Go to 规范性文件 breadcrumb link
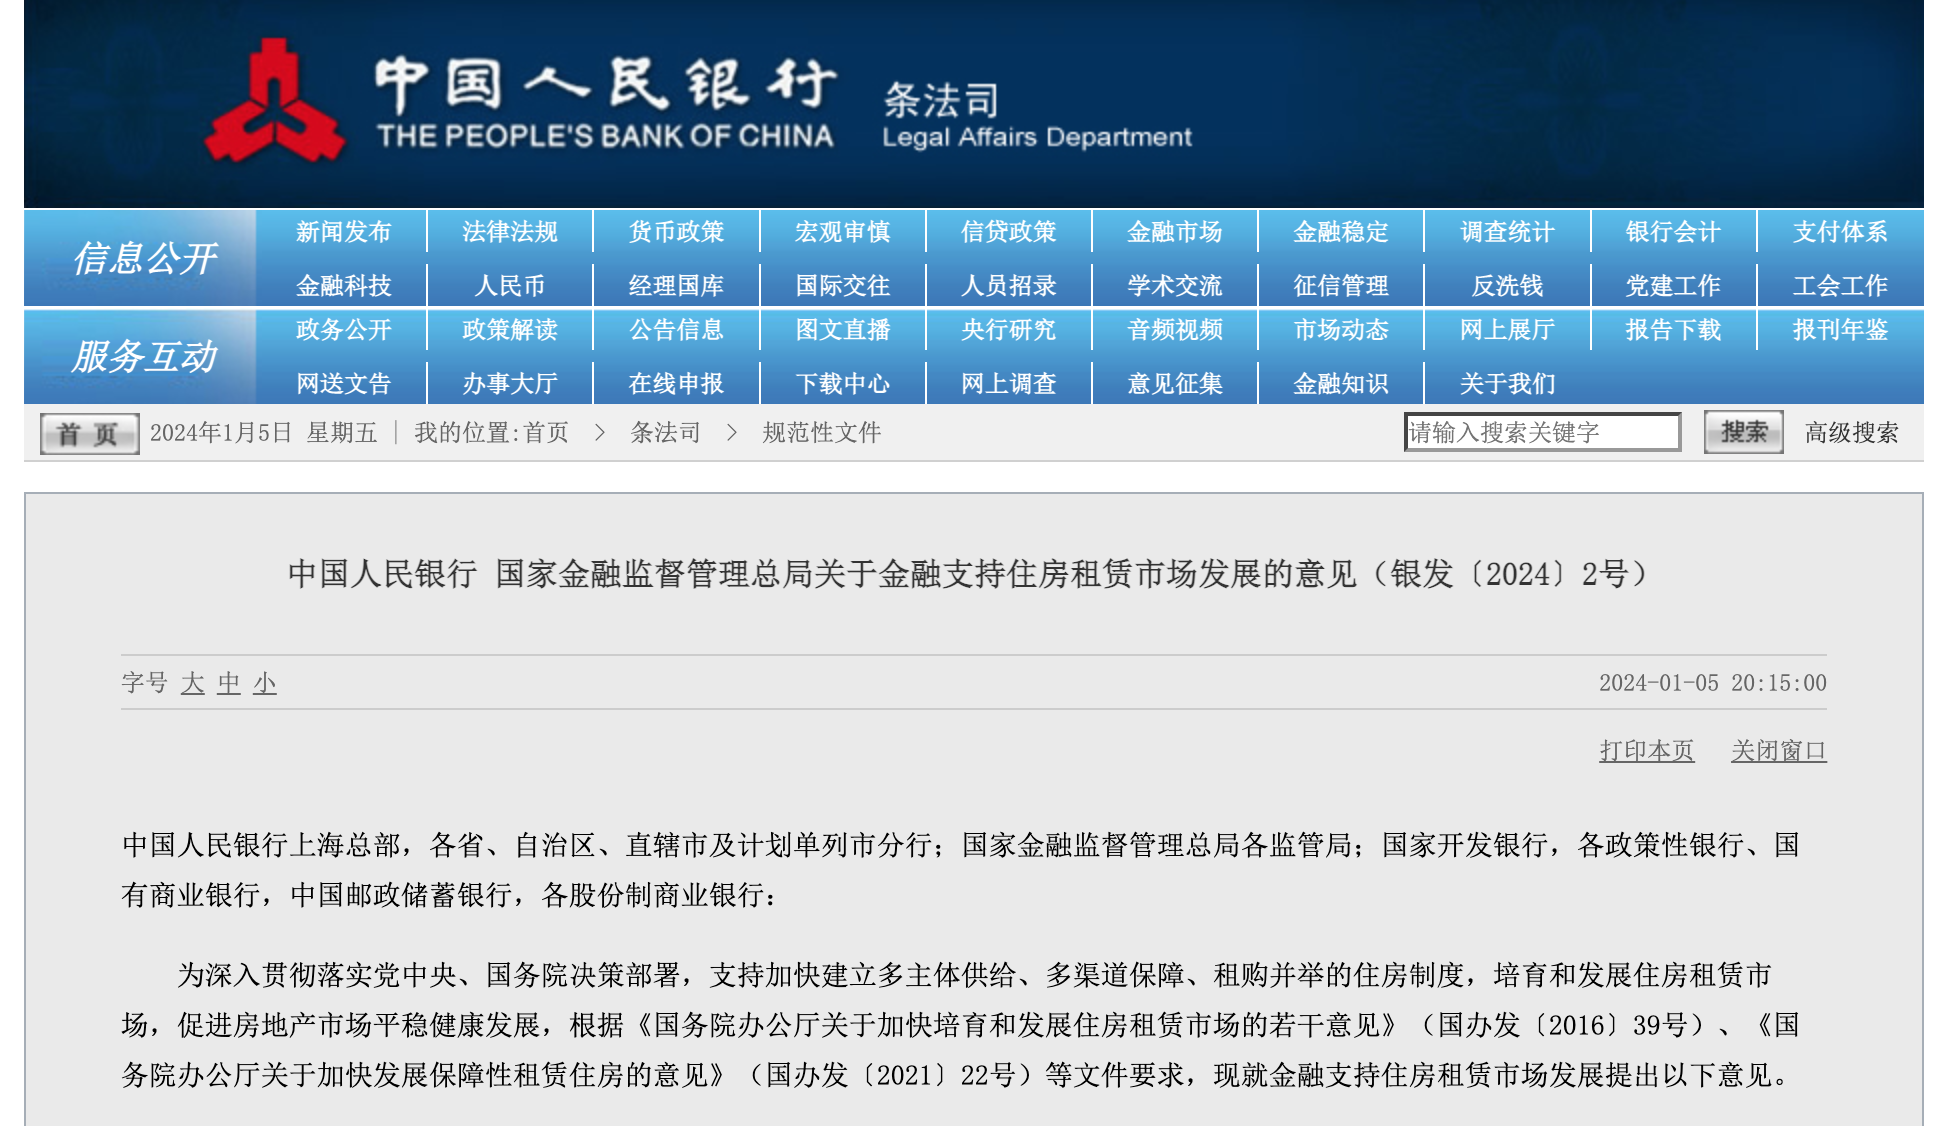 821,433
